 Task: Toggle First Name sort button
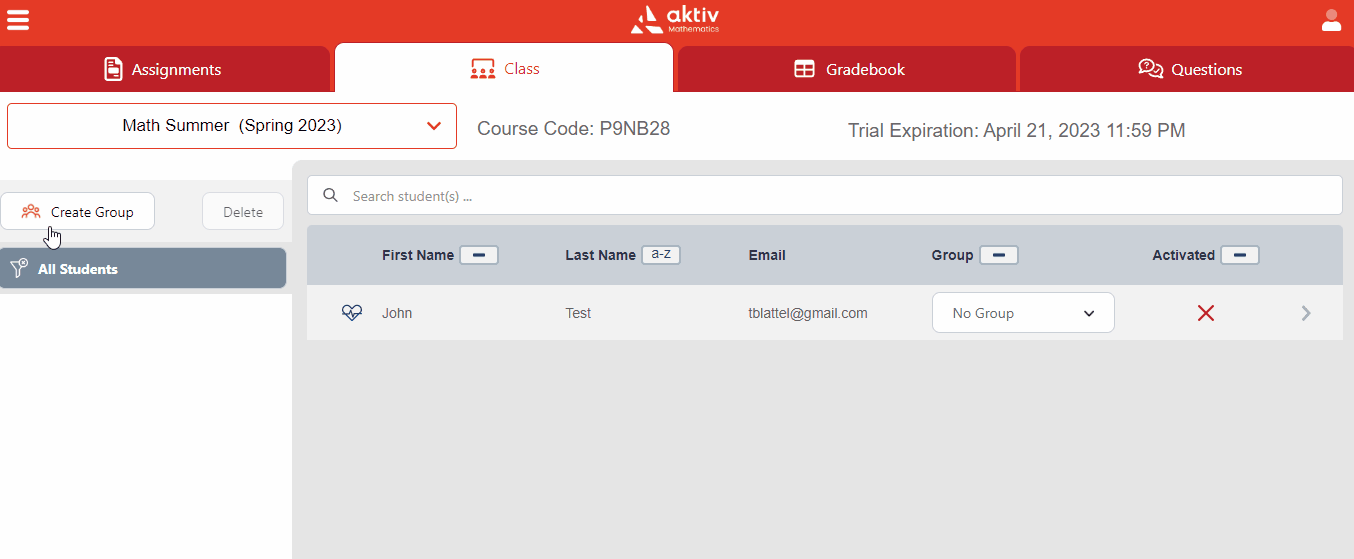(479, 255)
